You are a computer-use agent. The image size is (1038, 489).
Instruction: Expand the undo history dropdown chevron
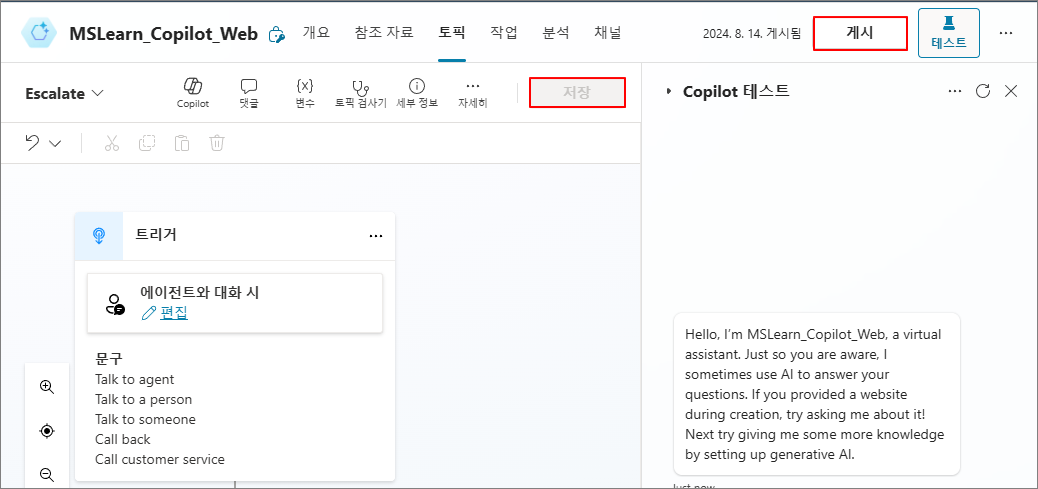point(56,144)
